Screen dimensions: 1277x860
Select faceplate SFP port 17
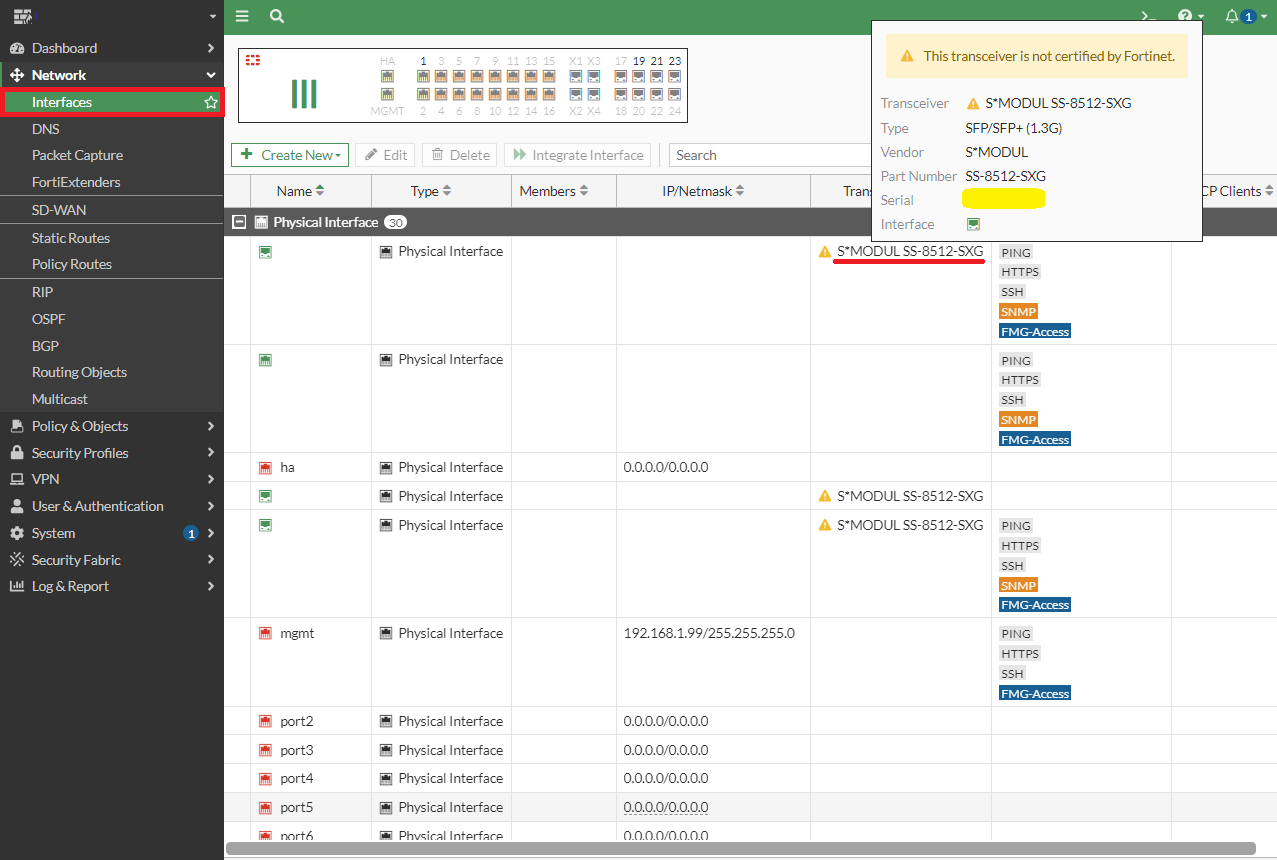pyautogui.click(x=621, y=76)
